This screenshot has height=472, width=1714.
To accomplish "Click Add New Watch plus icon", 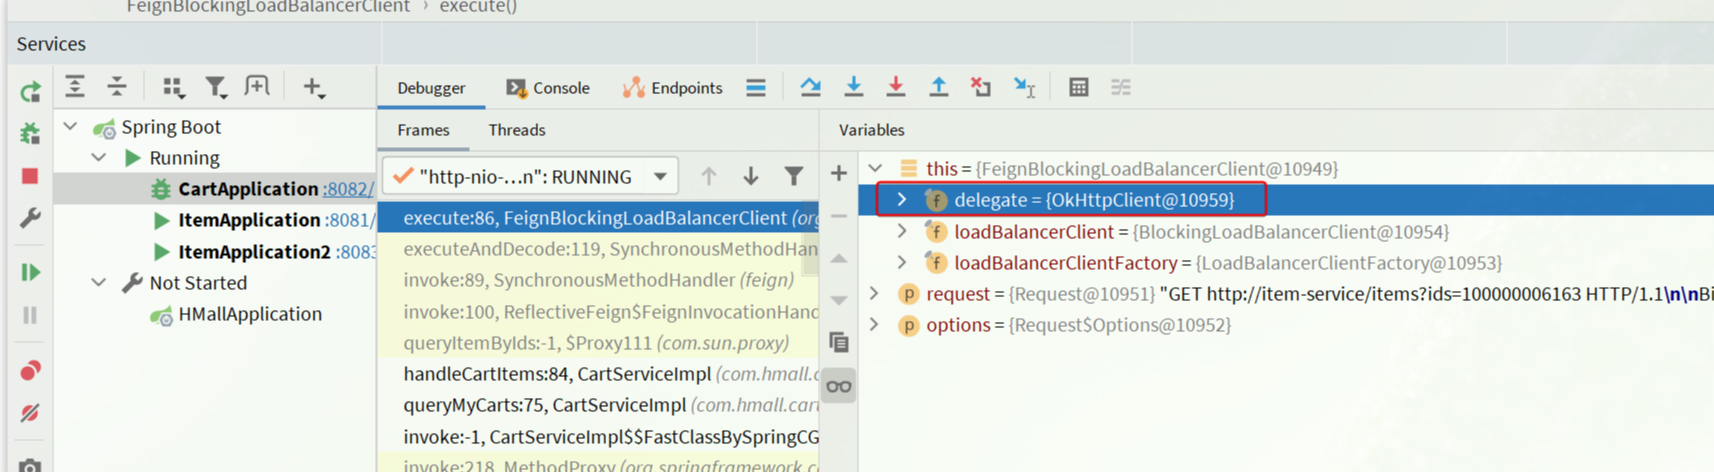I will coord(838,174).
